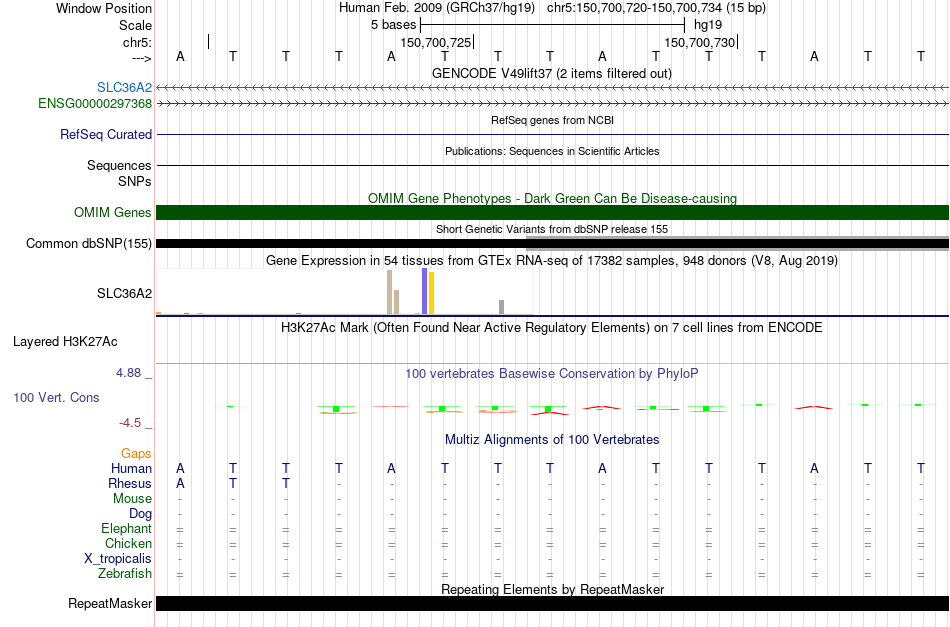
Task: Click the -4.5 PhyloP lower scale value
Action: point(130,423)
